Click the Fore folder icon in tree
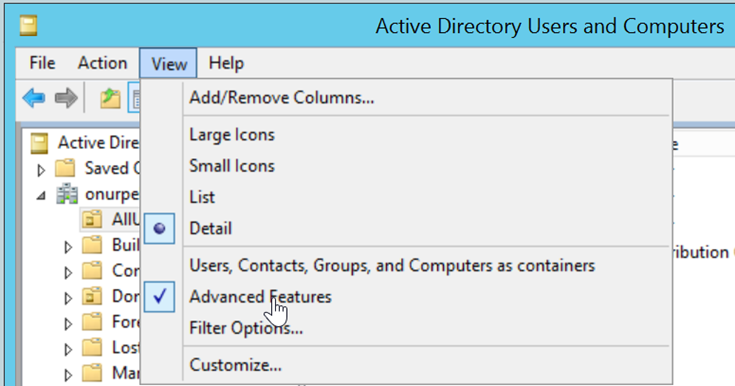735x386 pixels. click(x=92, y=322)
